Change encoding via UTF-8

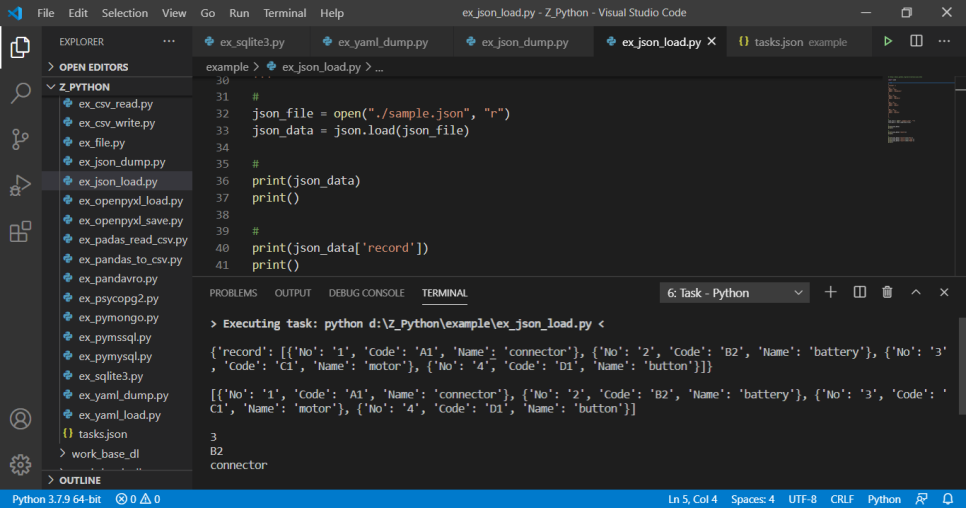(x=802, y=499)
